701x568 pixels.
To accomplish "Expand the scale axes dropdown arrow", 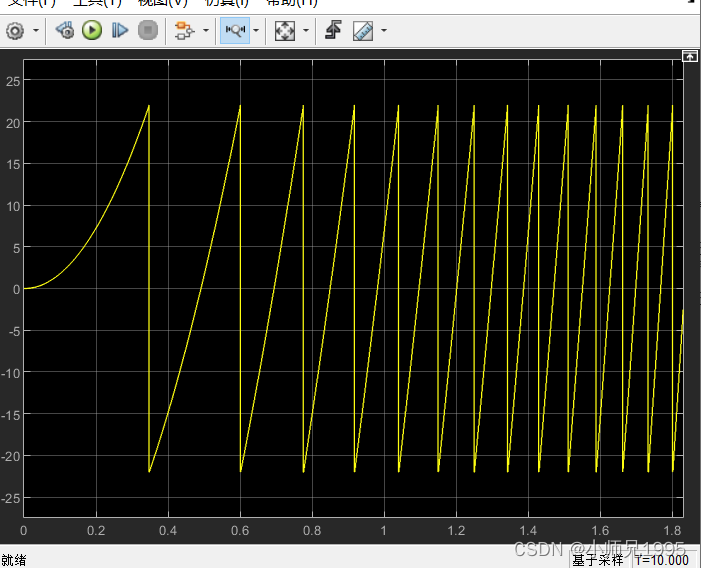I will click(306, 31).
